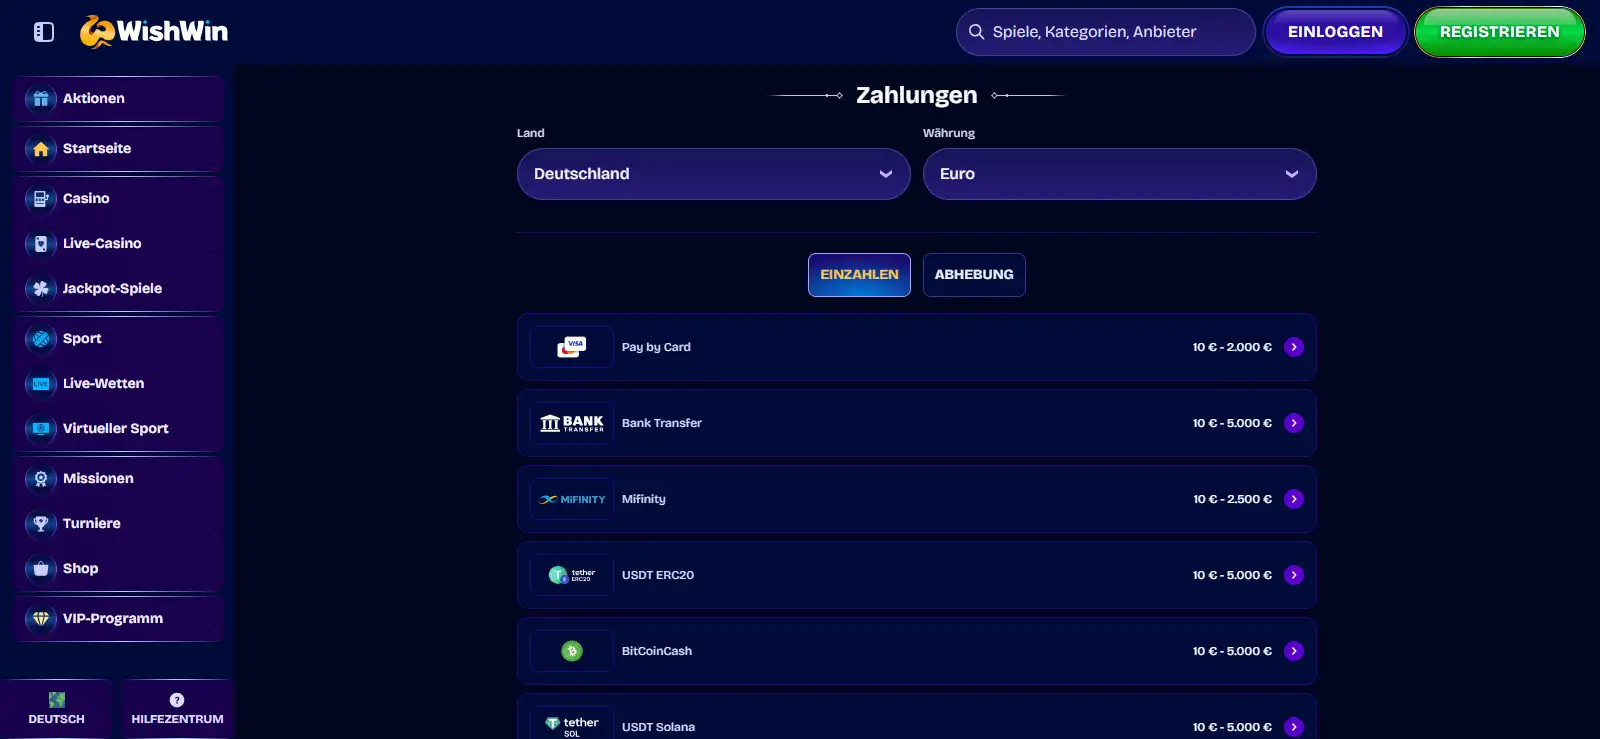Select the USDT ERC20 label text
Image resolution: width=1600 pixels, height=739 pixels.
(x=658, y=575)
